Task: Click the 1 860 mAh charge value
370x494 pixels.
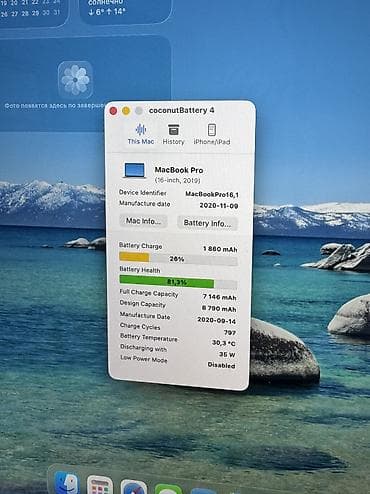Action: click(220, 249)
